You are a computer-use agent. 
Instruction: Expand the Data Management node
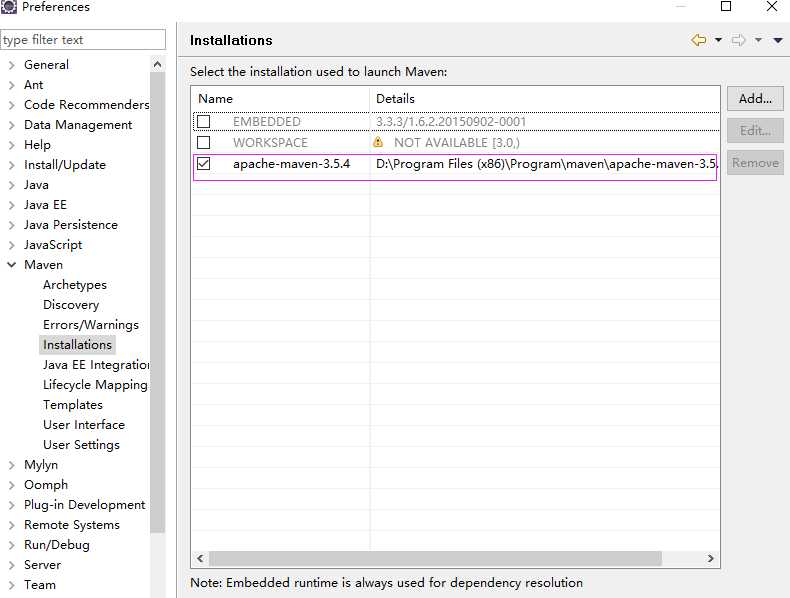click(x=12, y=125)
